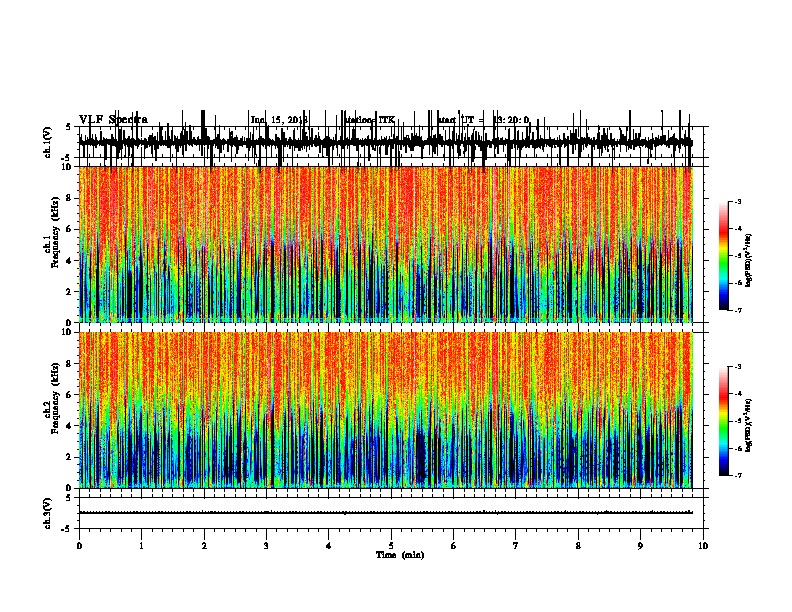Click time axis tick label 2
The width and height of the screenshot is (792, 612).
[204, 546]
